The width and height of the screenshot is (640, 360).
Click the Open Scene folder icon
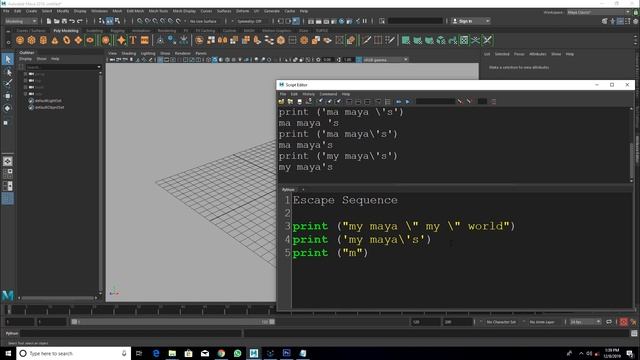pyautogui.click(x=57, y=21)
